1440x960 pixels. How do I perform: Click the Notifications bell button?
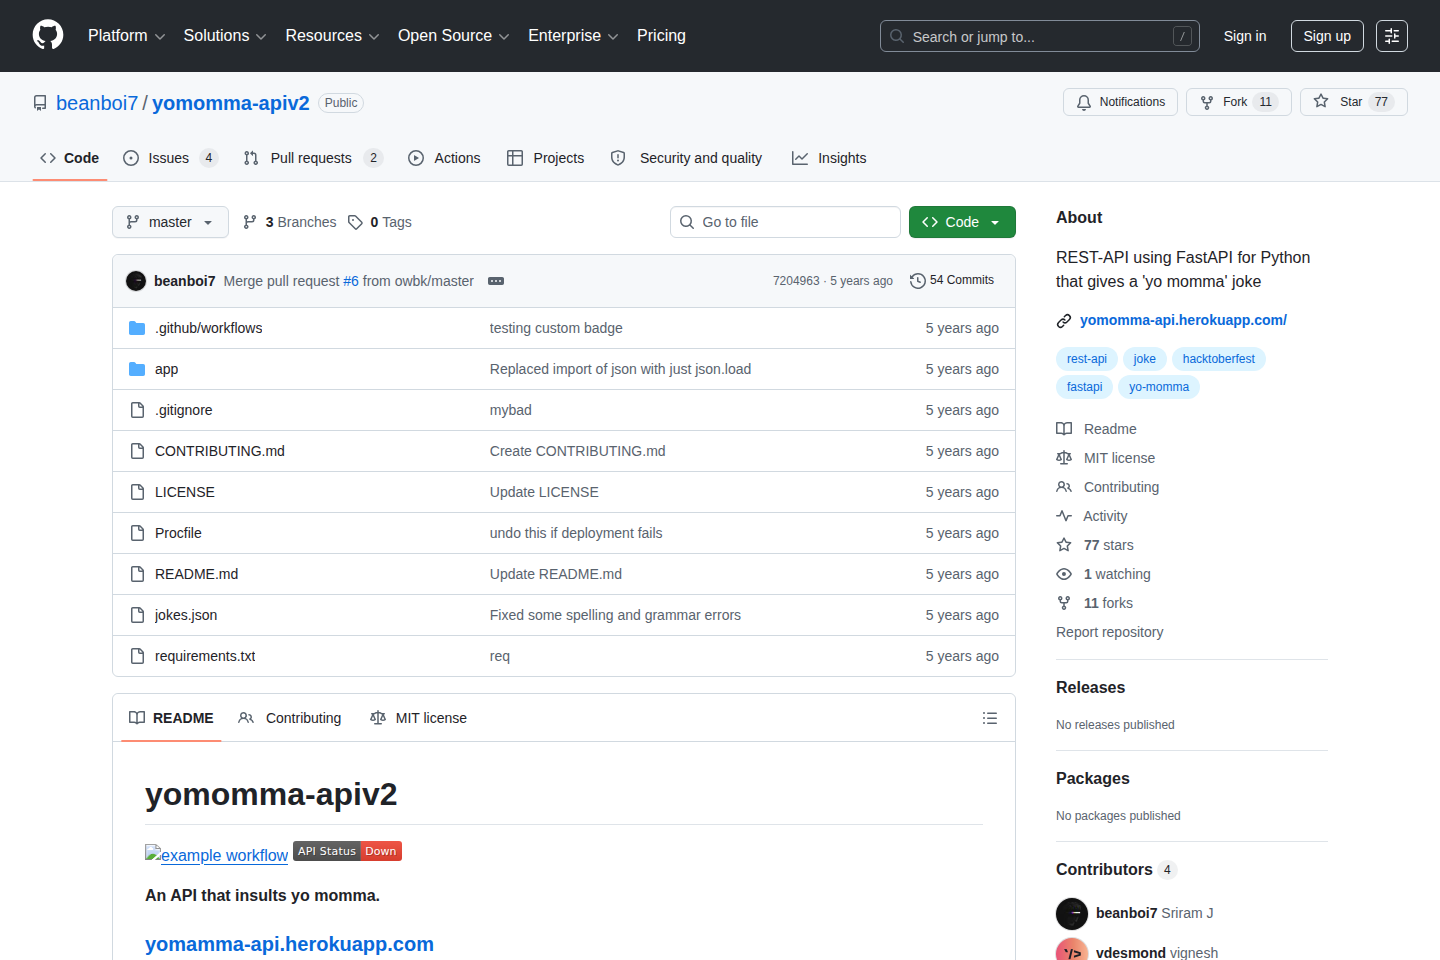(1120, 102)
